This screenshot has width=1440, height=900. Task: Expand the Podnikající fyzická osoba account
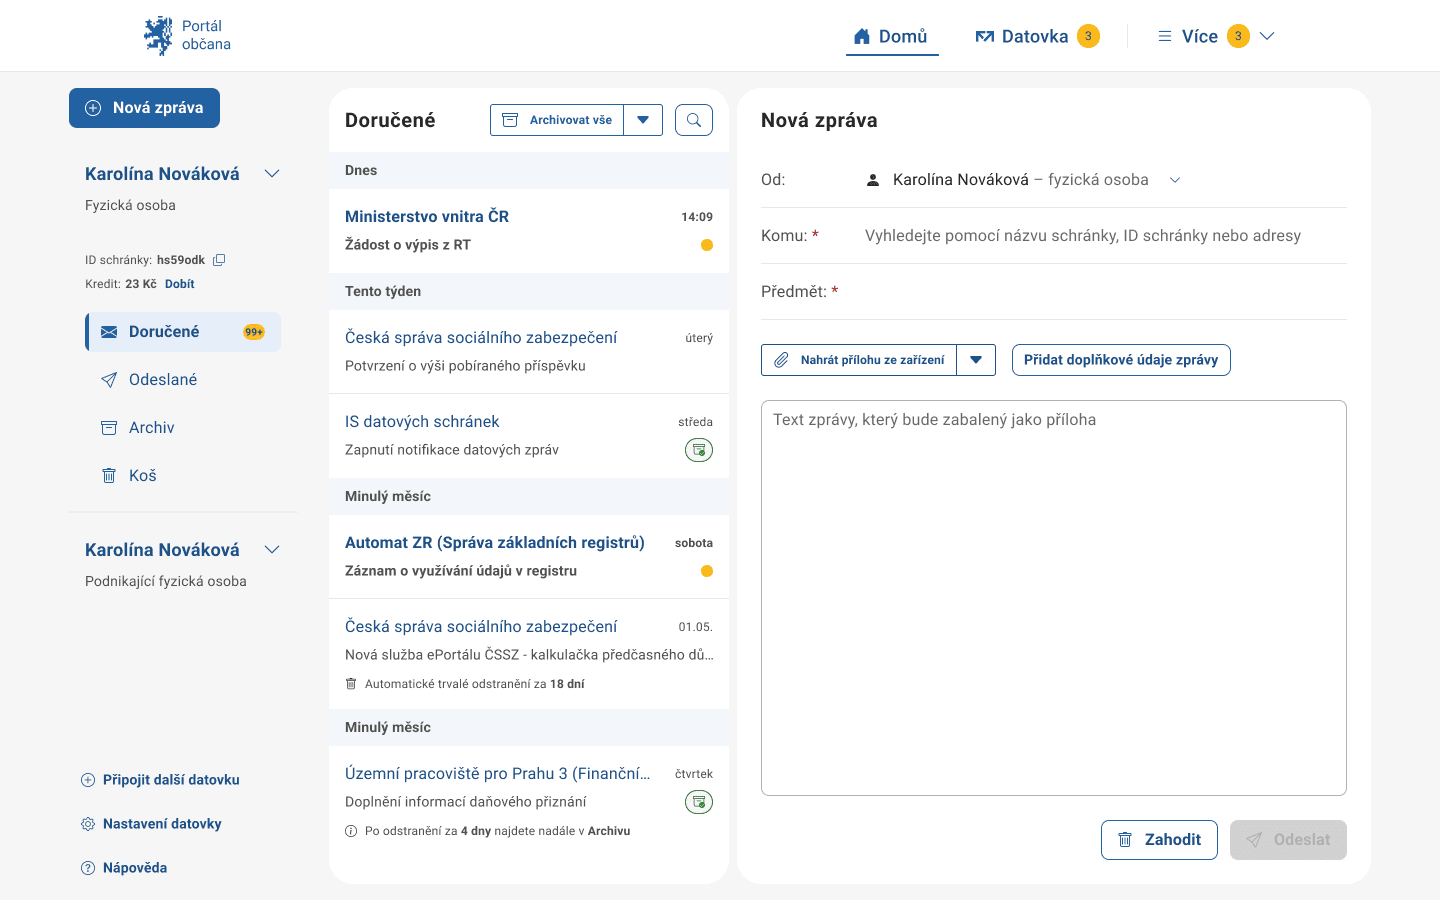272,550
